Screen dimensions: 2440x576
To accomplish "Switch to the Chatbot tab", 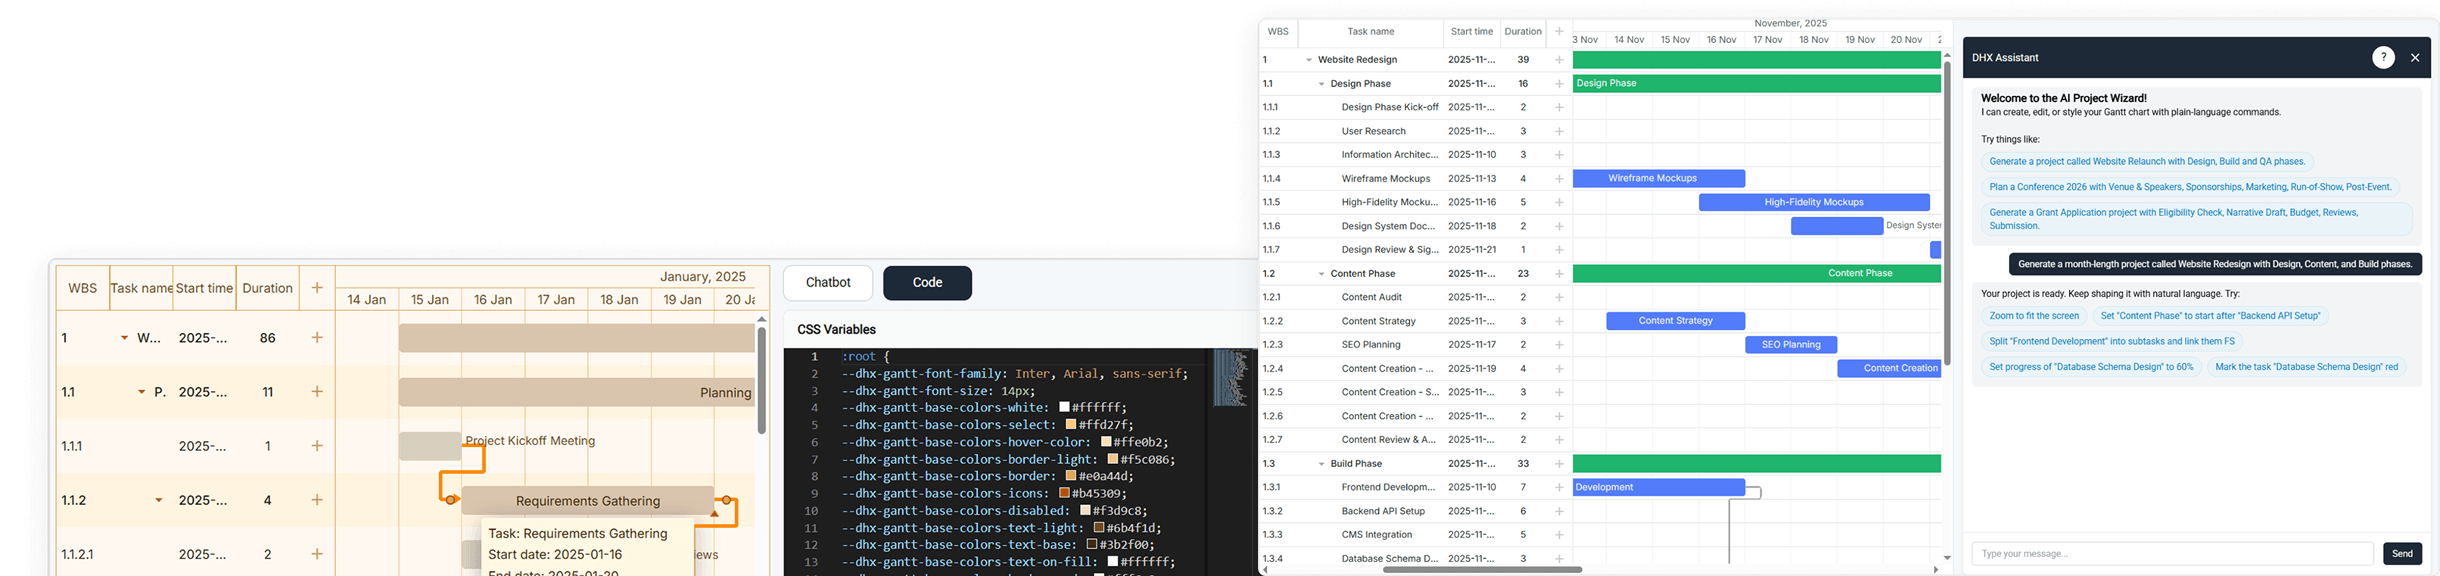I will click(828, 283).
